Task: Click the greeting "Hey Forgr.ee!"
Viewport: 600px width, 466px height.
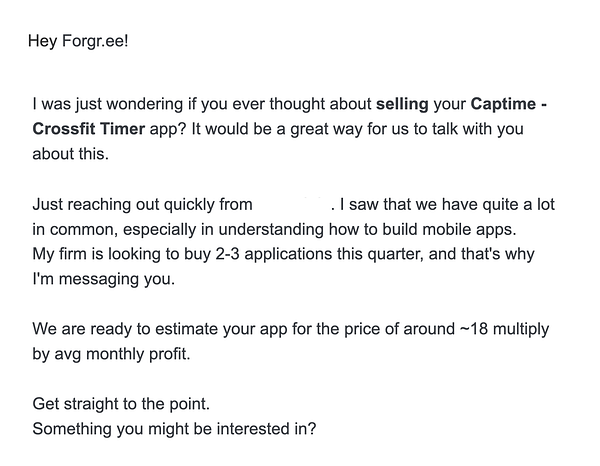Action: click(x=79, y=44)
